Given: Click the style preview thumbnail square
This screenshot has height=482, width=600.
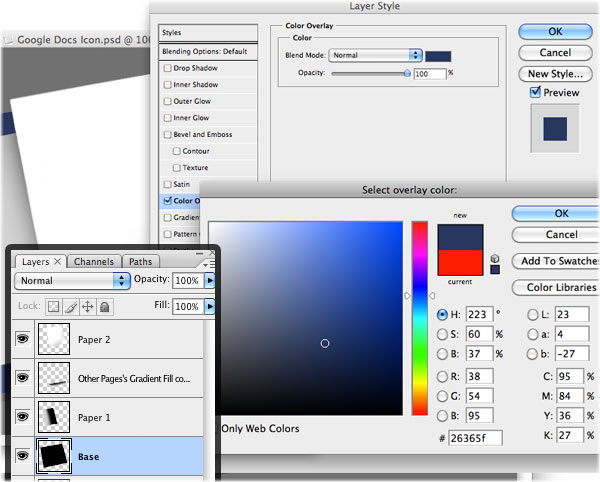Looking at the screenshot, I should tap(555, 129).
